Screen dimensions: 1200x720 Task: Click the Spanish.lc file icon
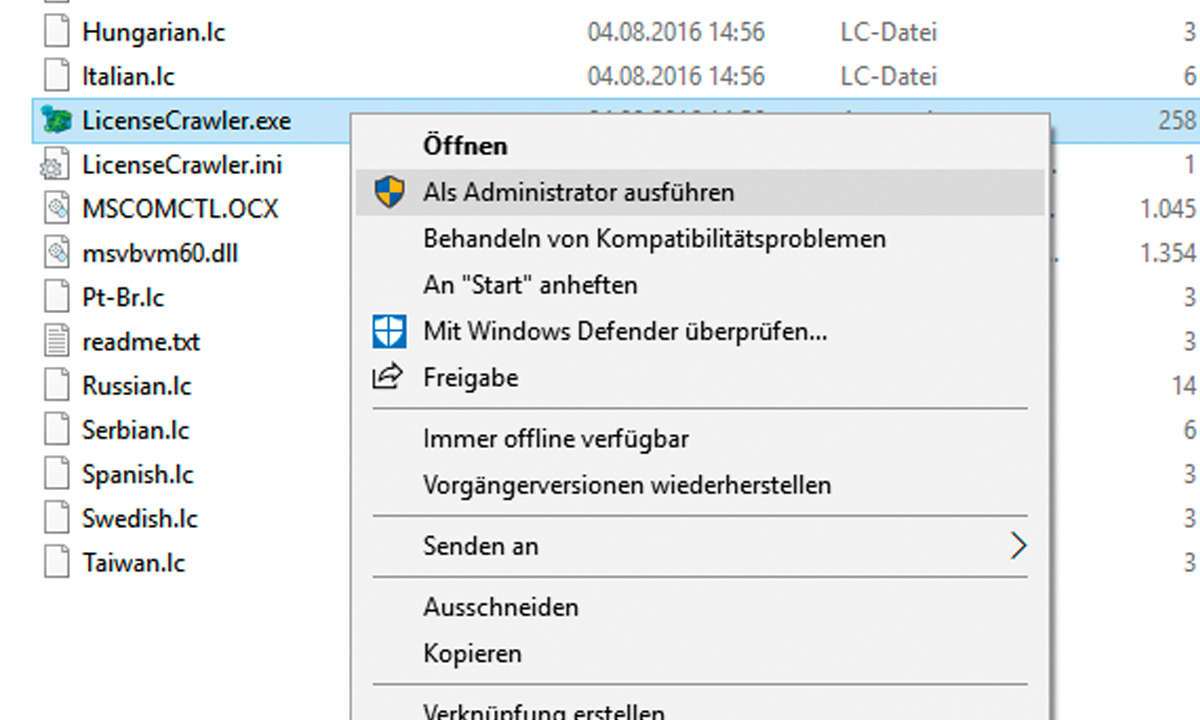[55, 473]
